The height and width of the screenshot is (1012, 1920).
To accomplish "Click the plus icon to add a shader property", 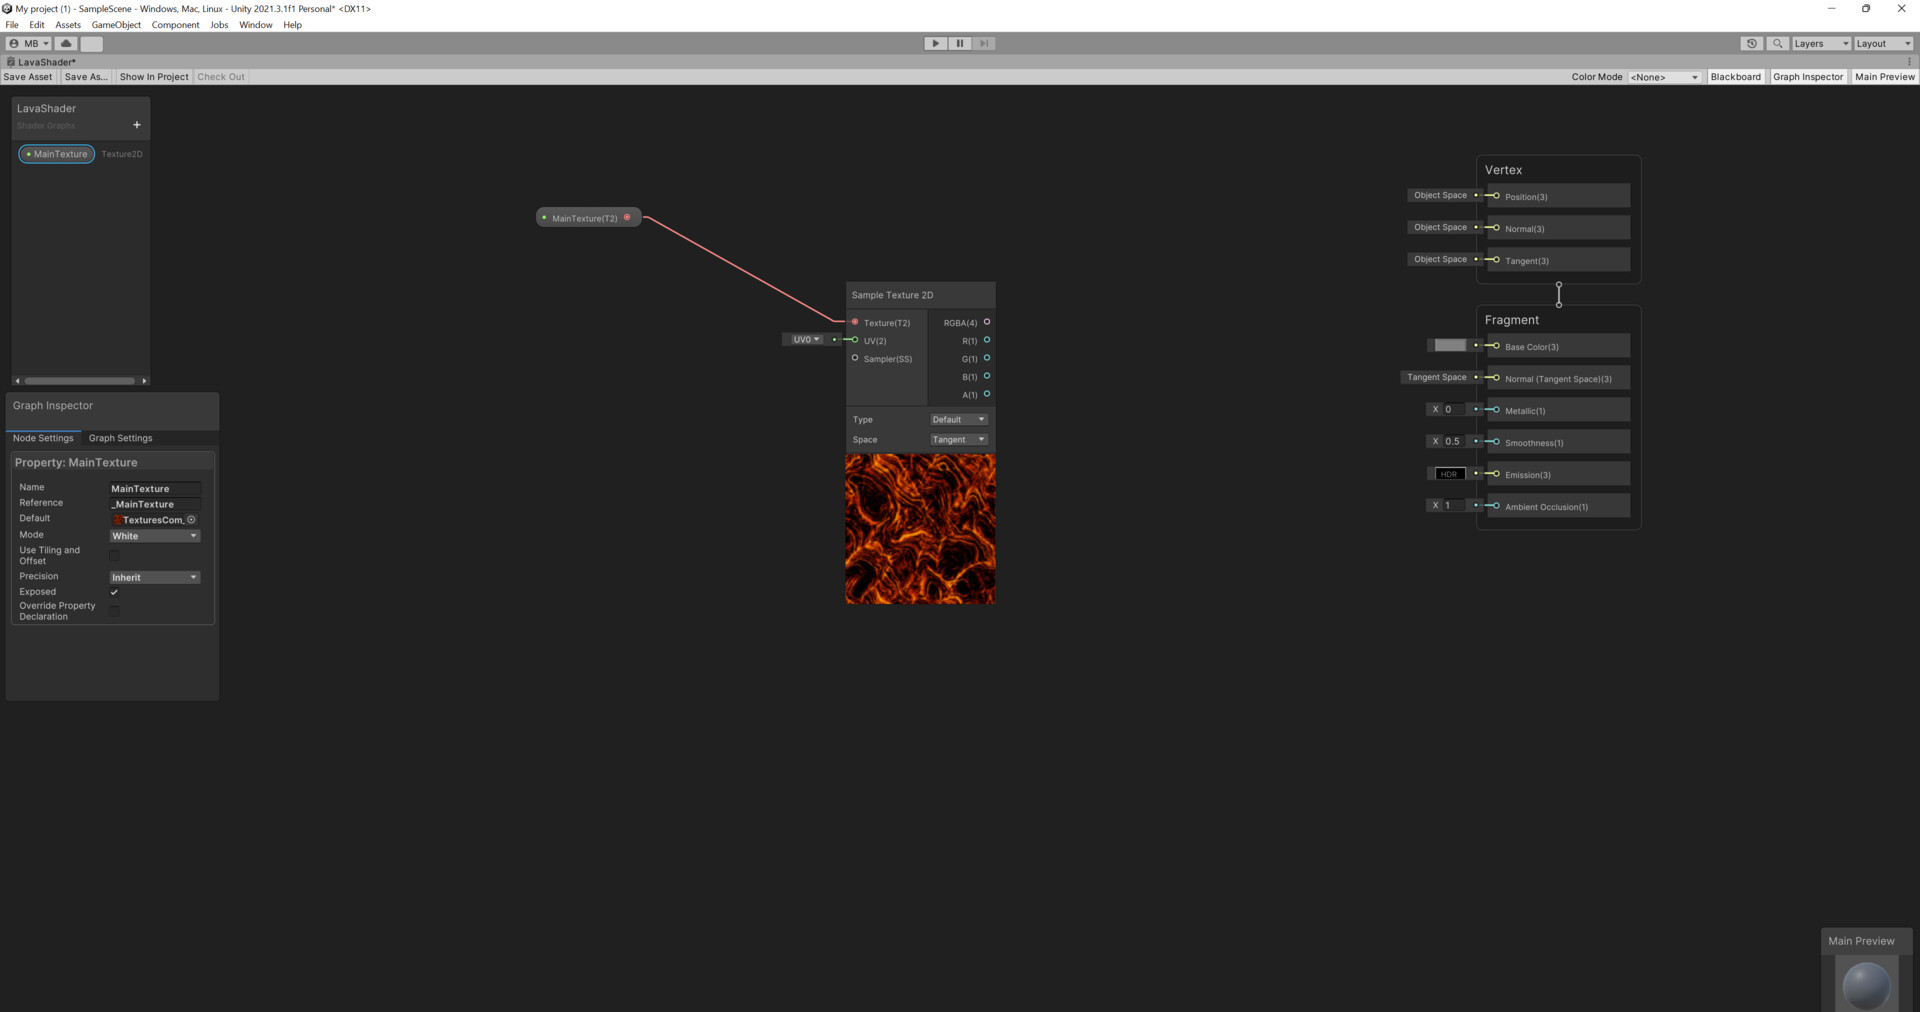I will point(136,124).
